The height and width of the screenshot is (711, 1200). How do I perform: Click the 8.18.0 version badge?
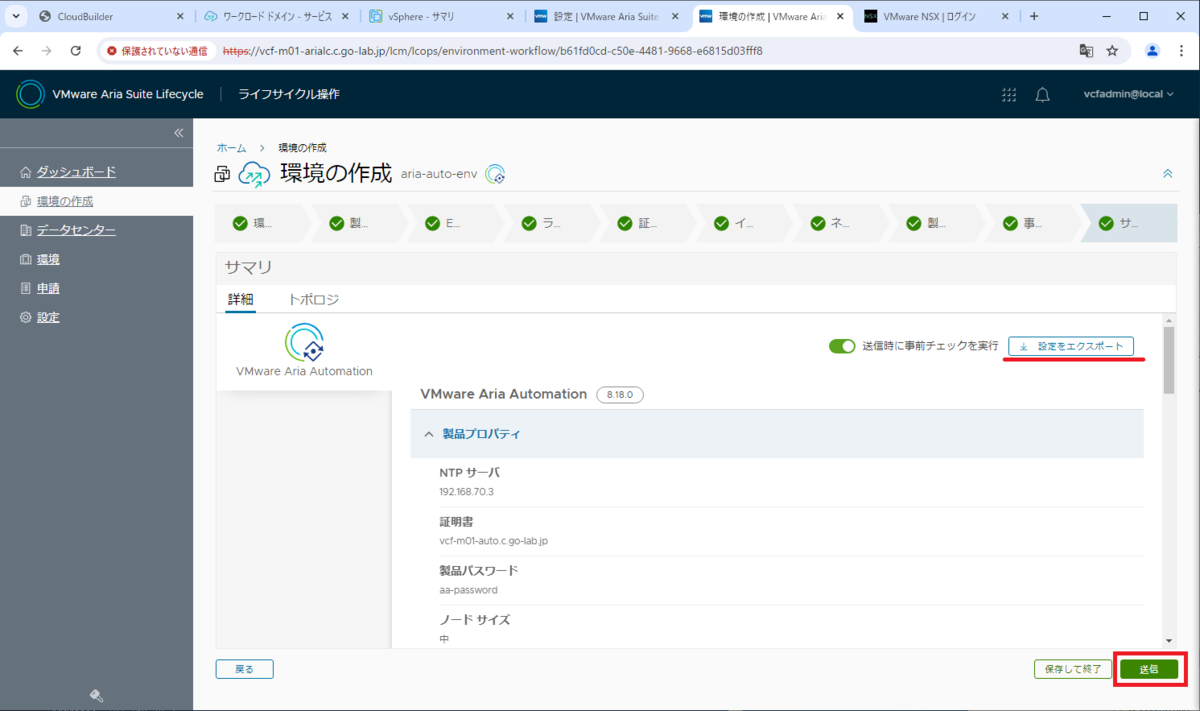tap(620, 395)
